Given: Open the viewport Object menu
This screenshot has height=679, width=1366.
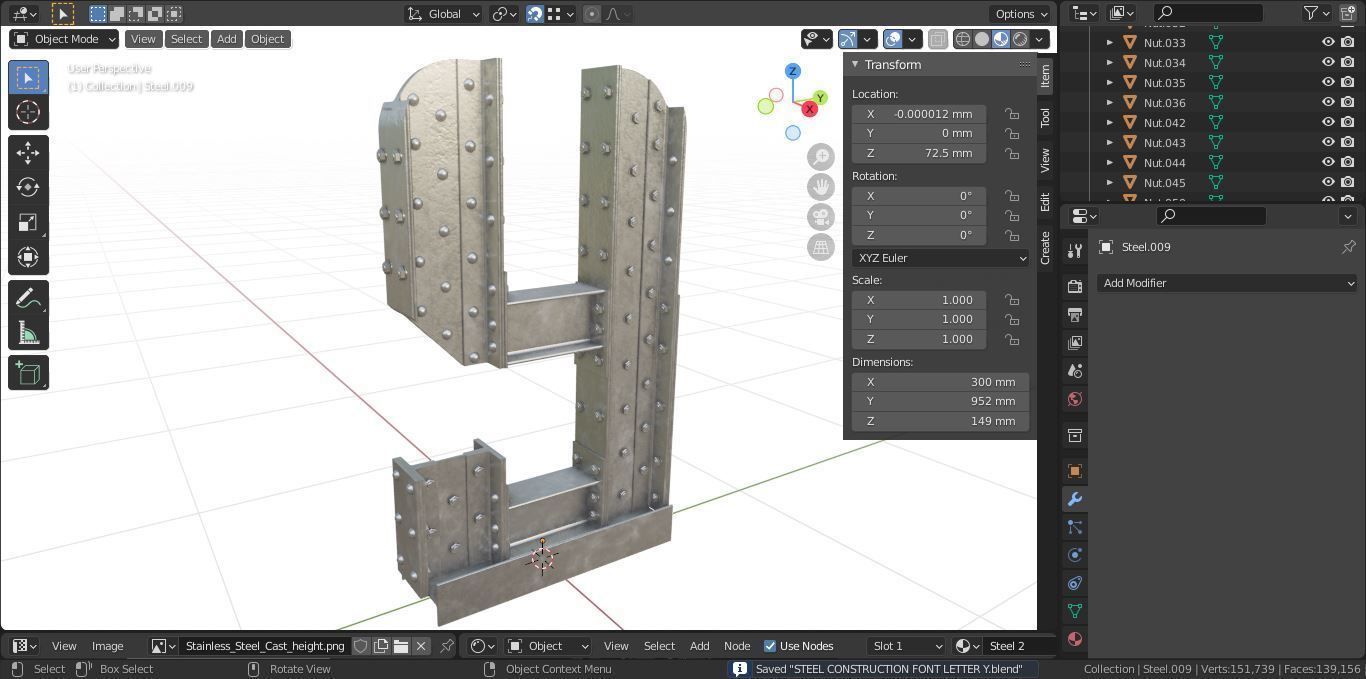Looking at the screenshot, I should tap(267, 39).
